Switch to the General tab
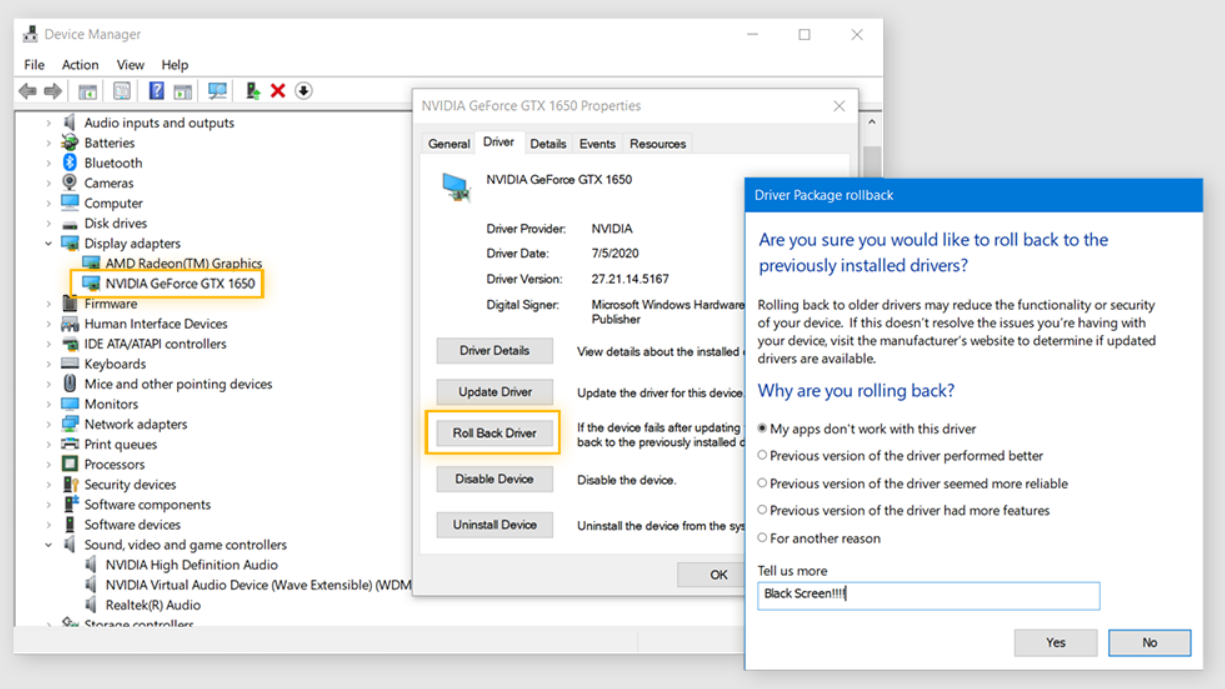The image size is (1225, 689). point(449,144)
